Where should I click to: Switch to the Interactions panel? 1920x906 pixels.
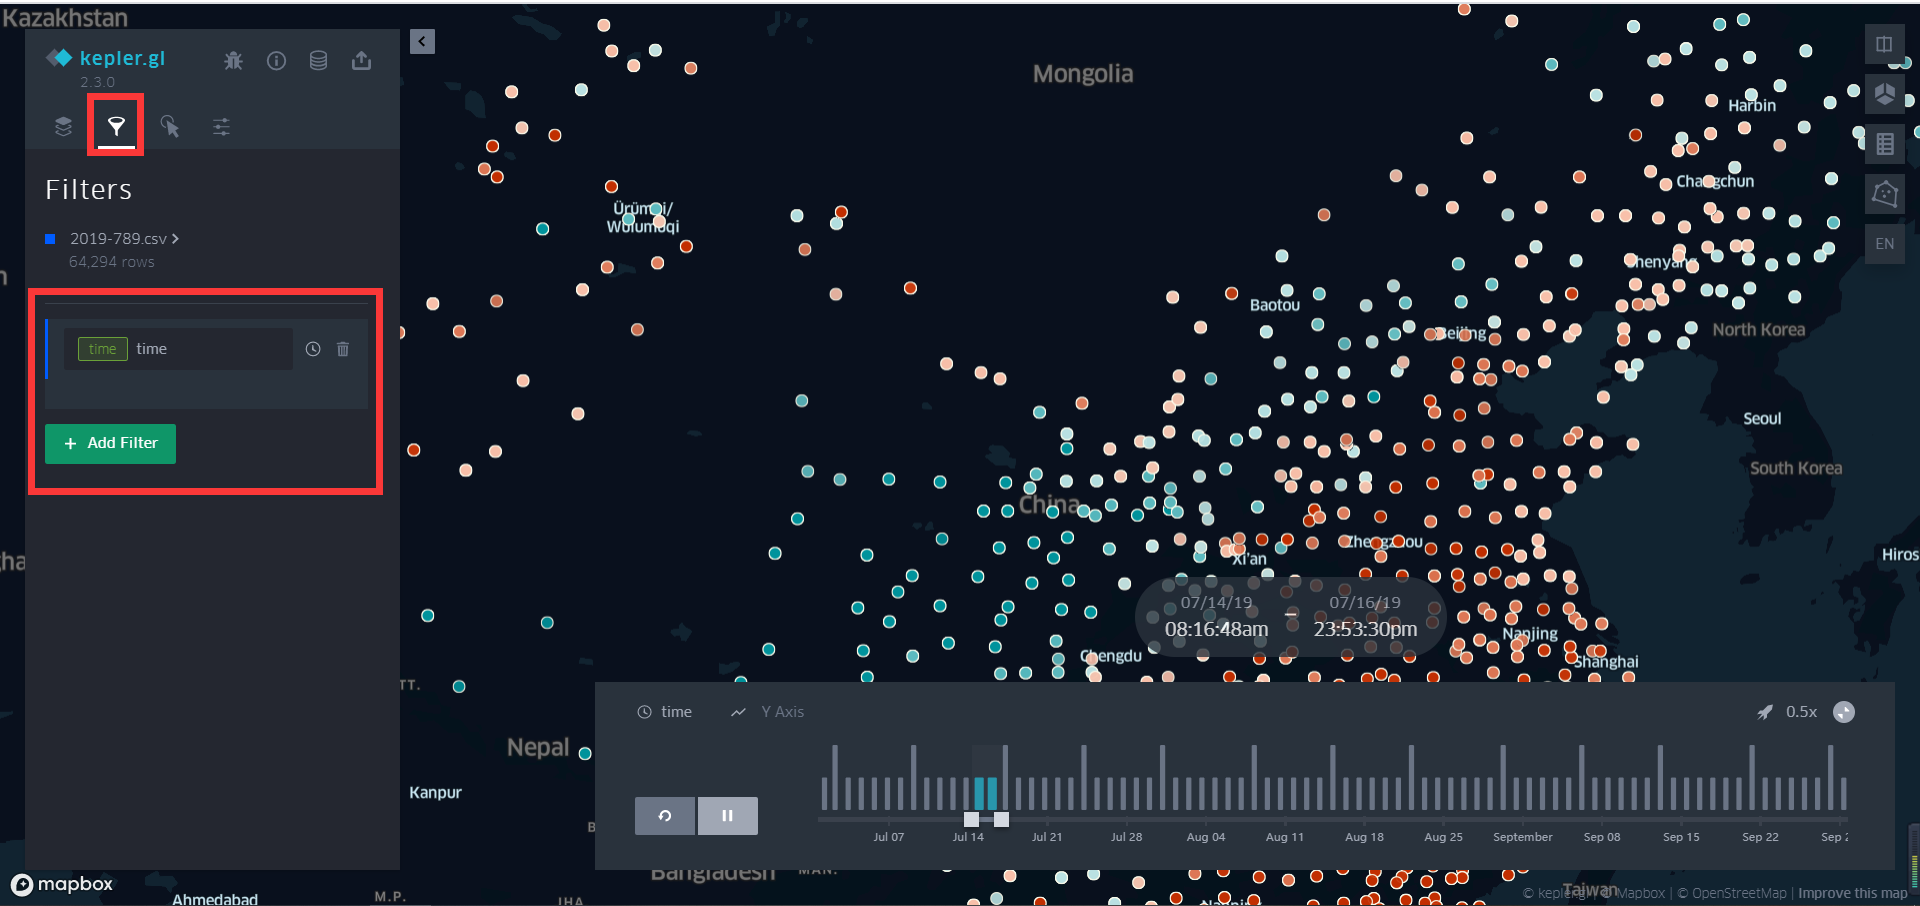coord(170,126)
